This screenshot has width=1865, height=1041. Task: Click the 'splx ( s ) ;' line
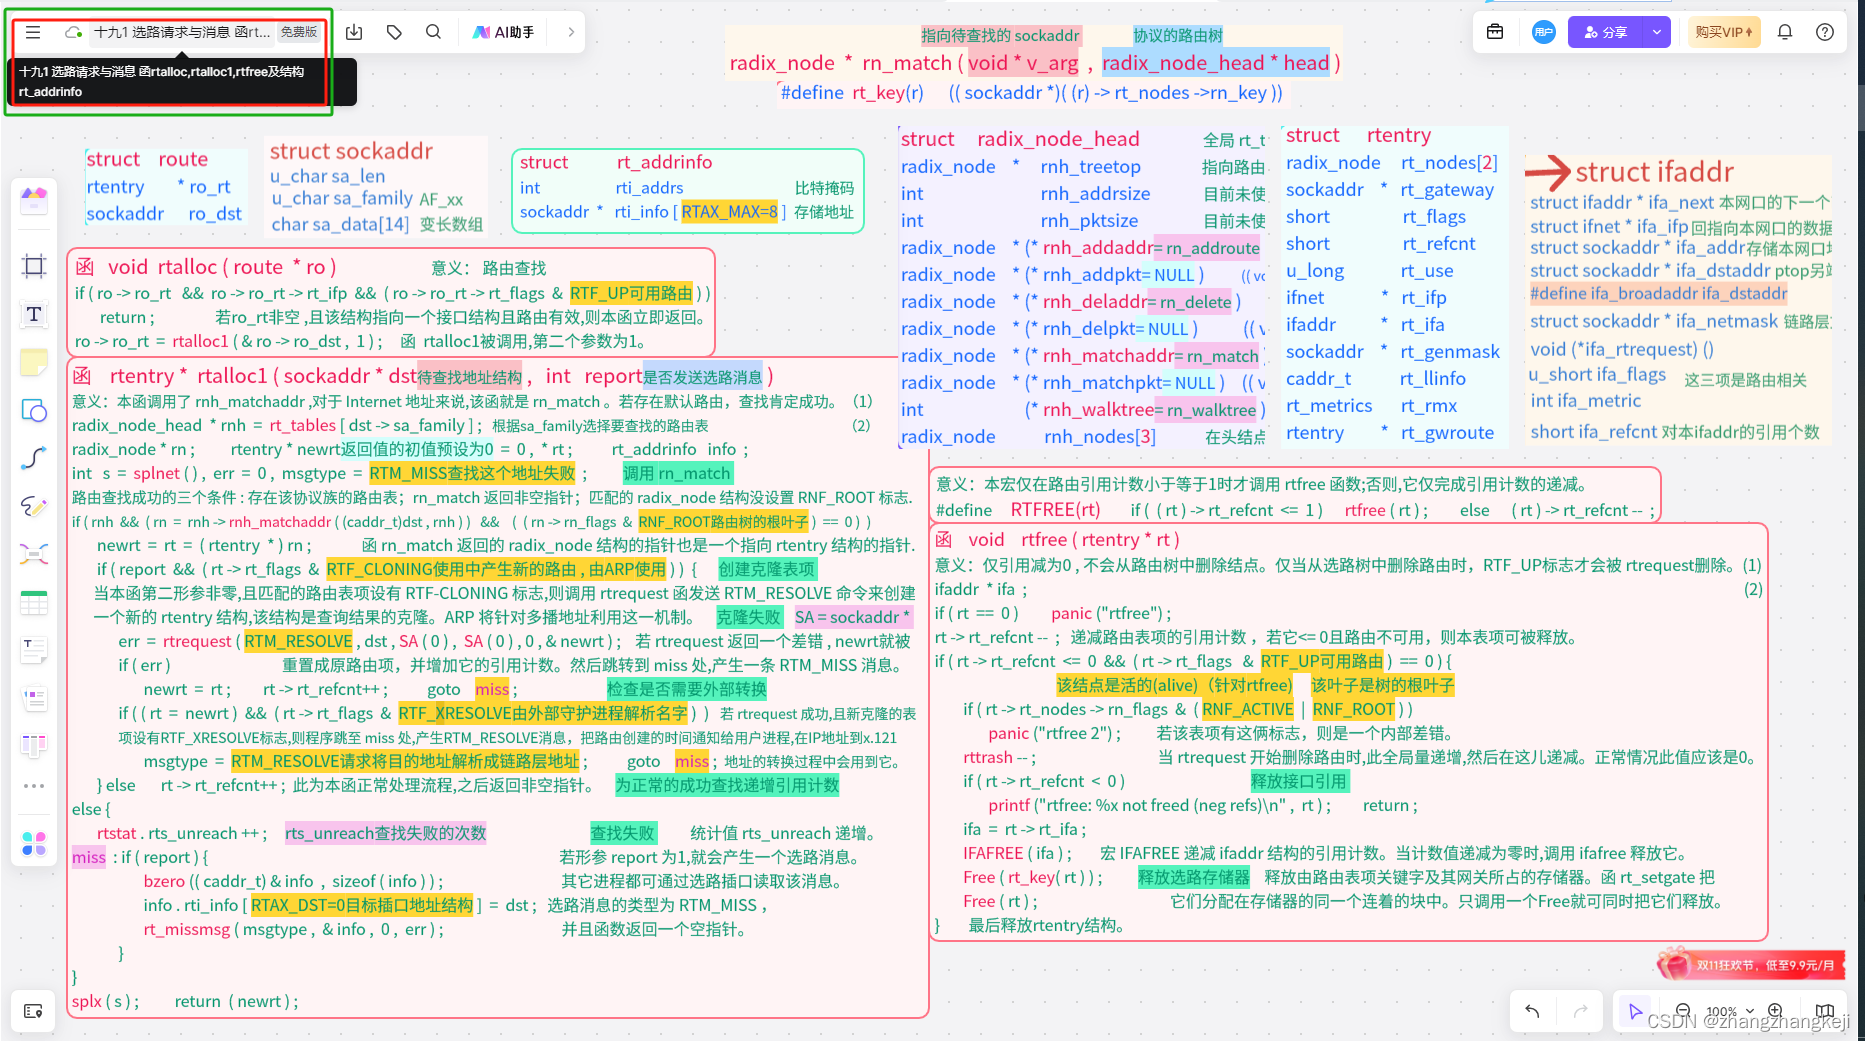point(105,1001)
